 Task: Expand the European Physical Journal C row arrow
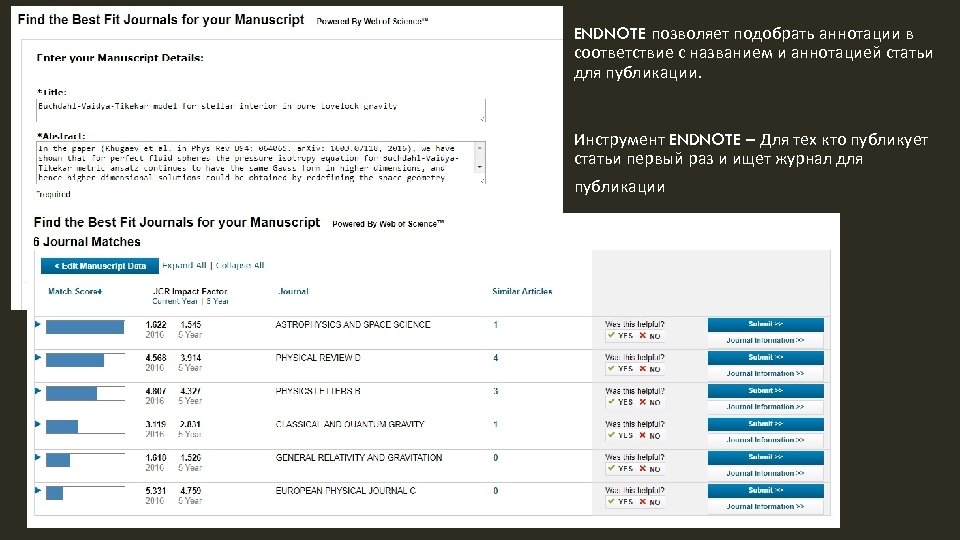[x=38, y=490]
